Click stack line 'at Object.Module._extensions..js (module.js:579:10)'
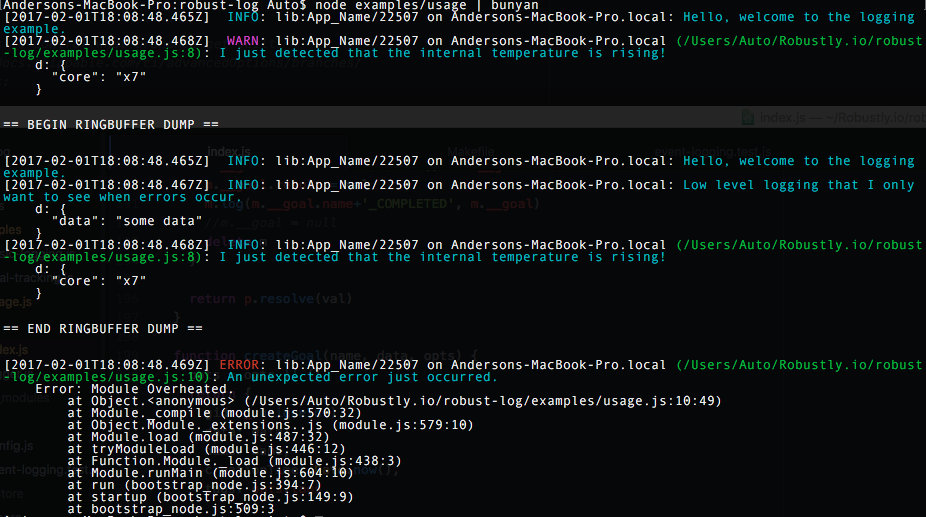The height and width of the screenshot is (517, 926). pyautogui.click(x=270, y=425)
